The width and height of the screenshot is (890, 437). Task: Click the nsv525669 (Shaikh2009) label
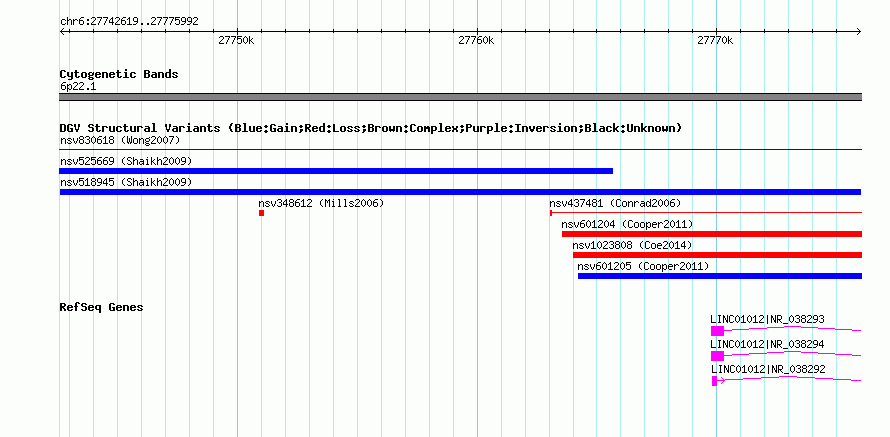[x=126, y=161]
